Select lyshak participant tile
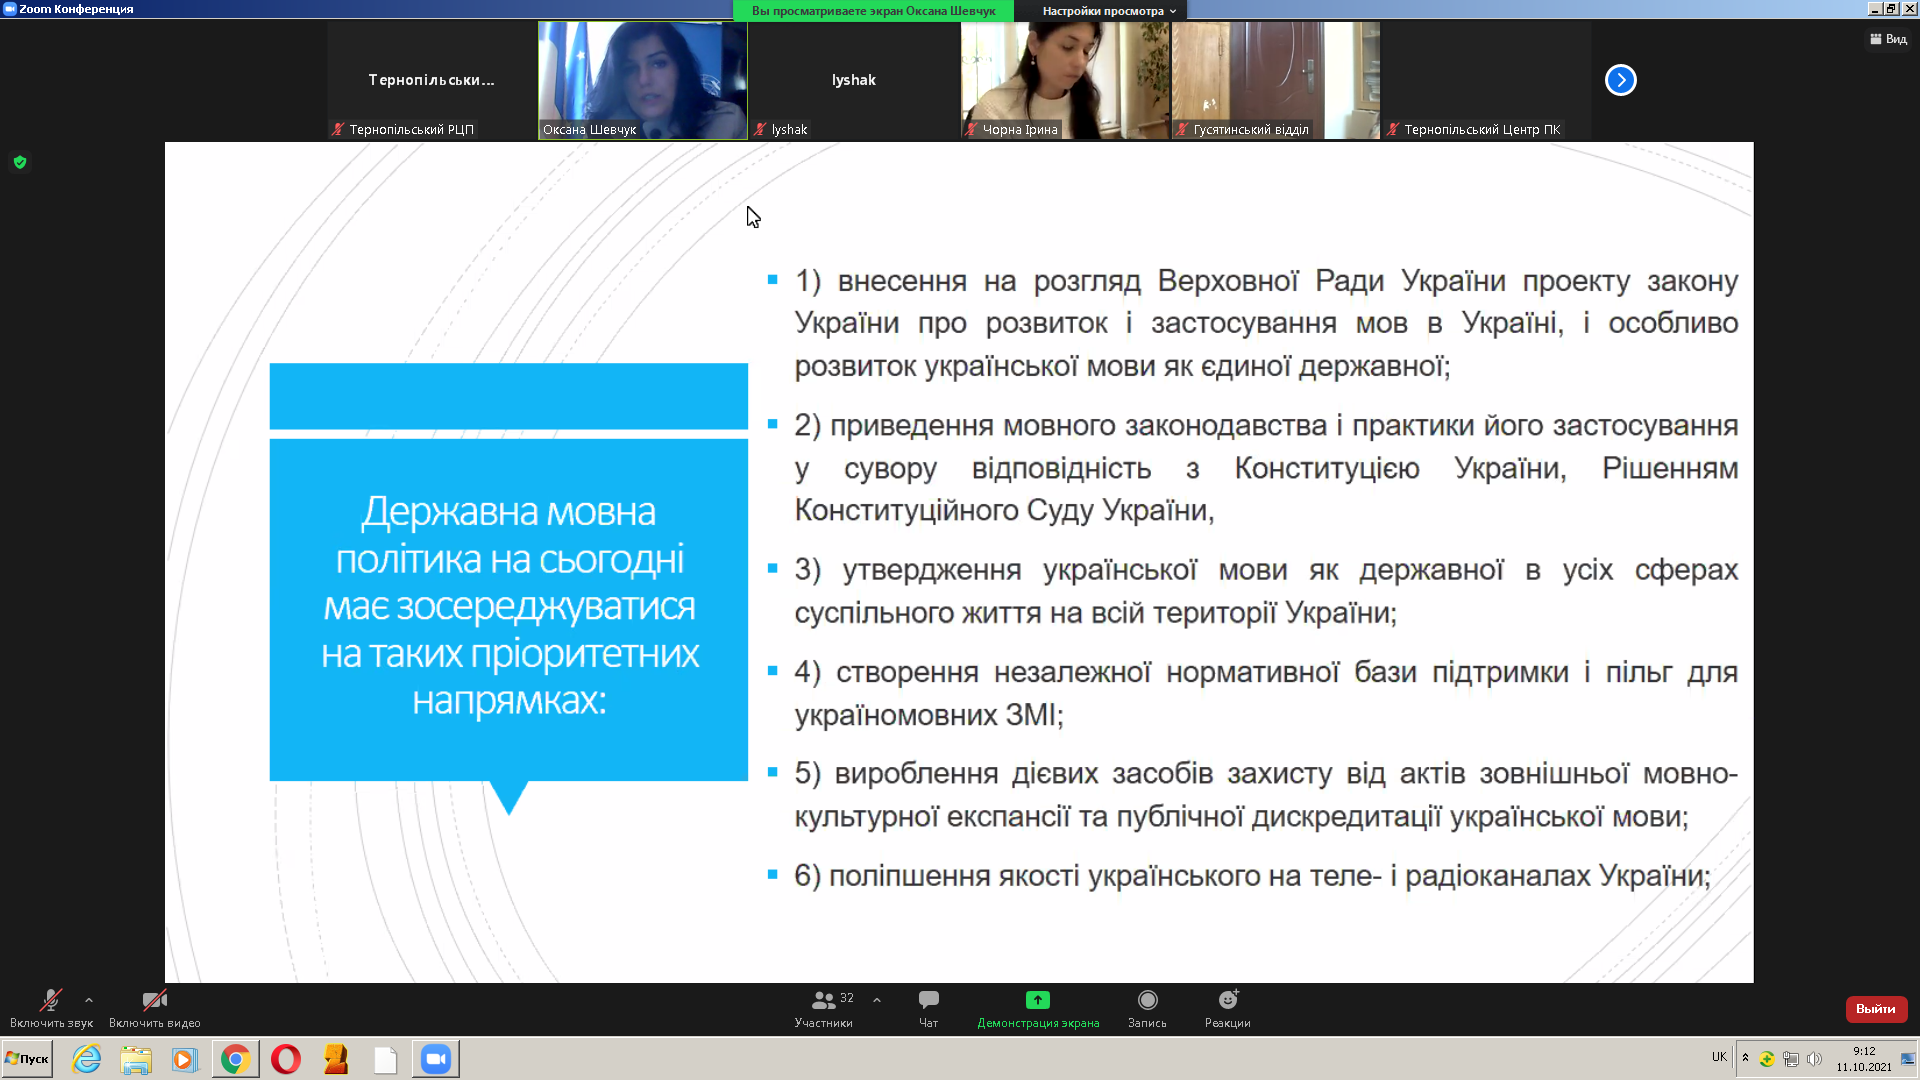1920x1080 pixels. [853, 80]
